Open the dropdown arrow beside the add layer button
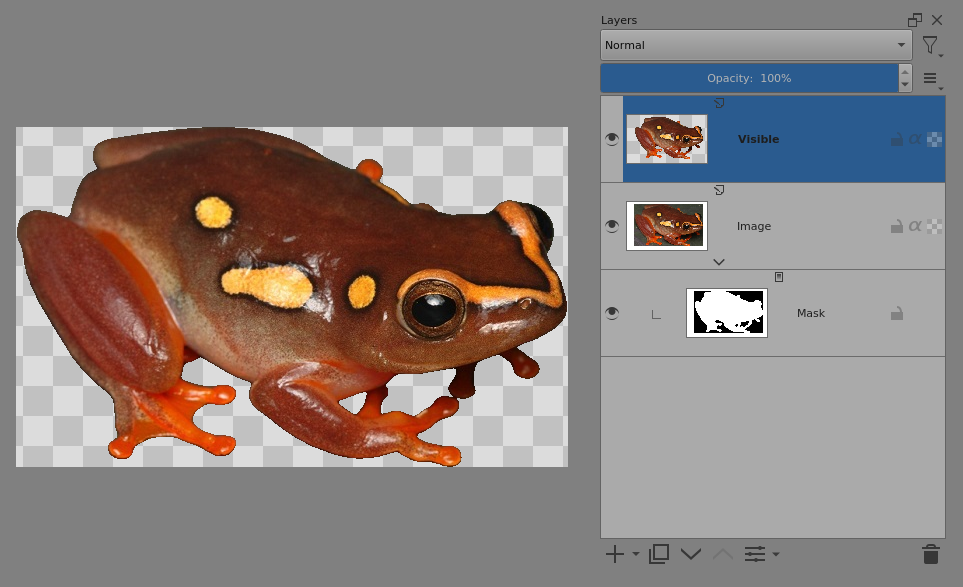Viewport: 963px width, 587px height. click(636, 554)
